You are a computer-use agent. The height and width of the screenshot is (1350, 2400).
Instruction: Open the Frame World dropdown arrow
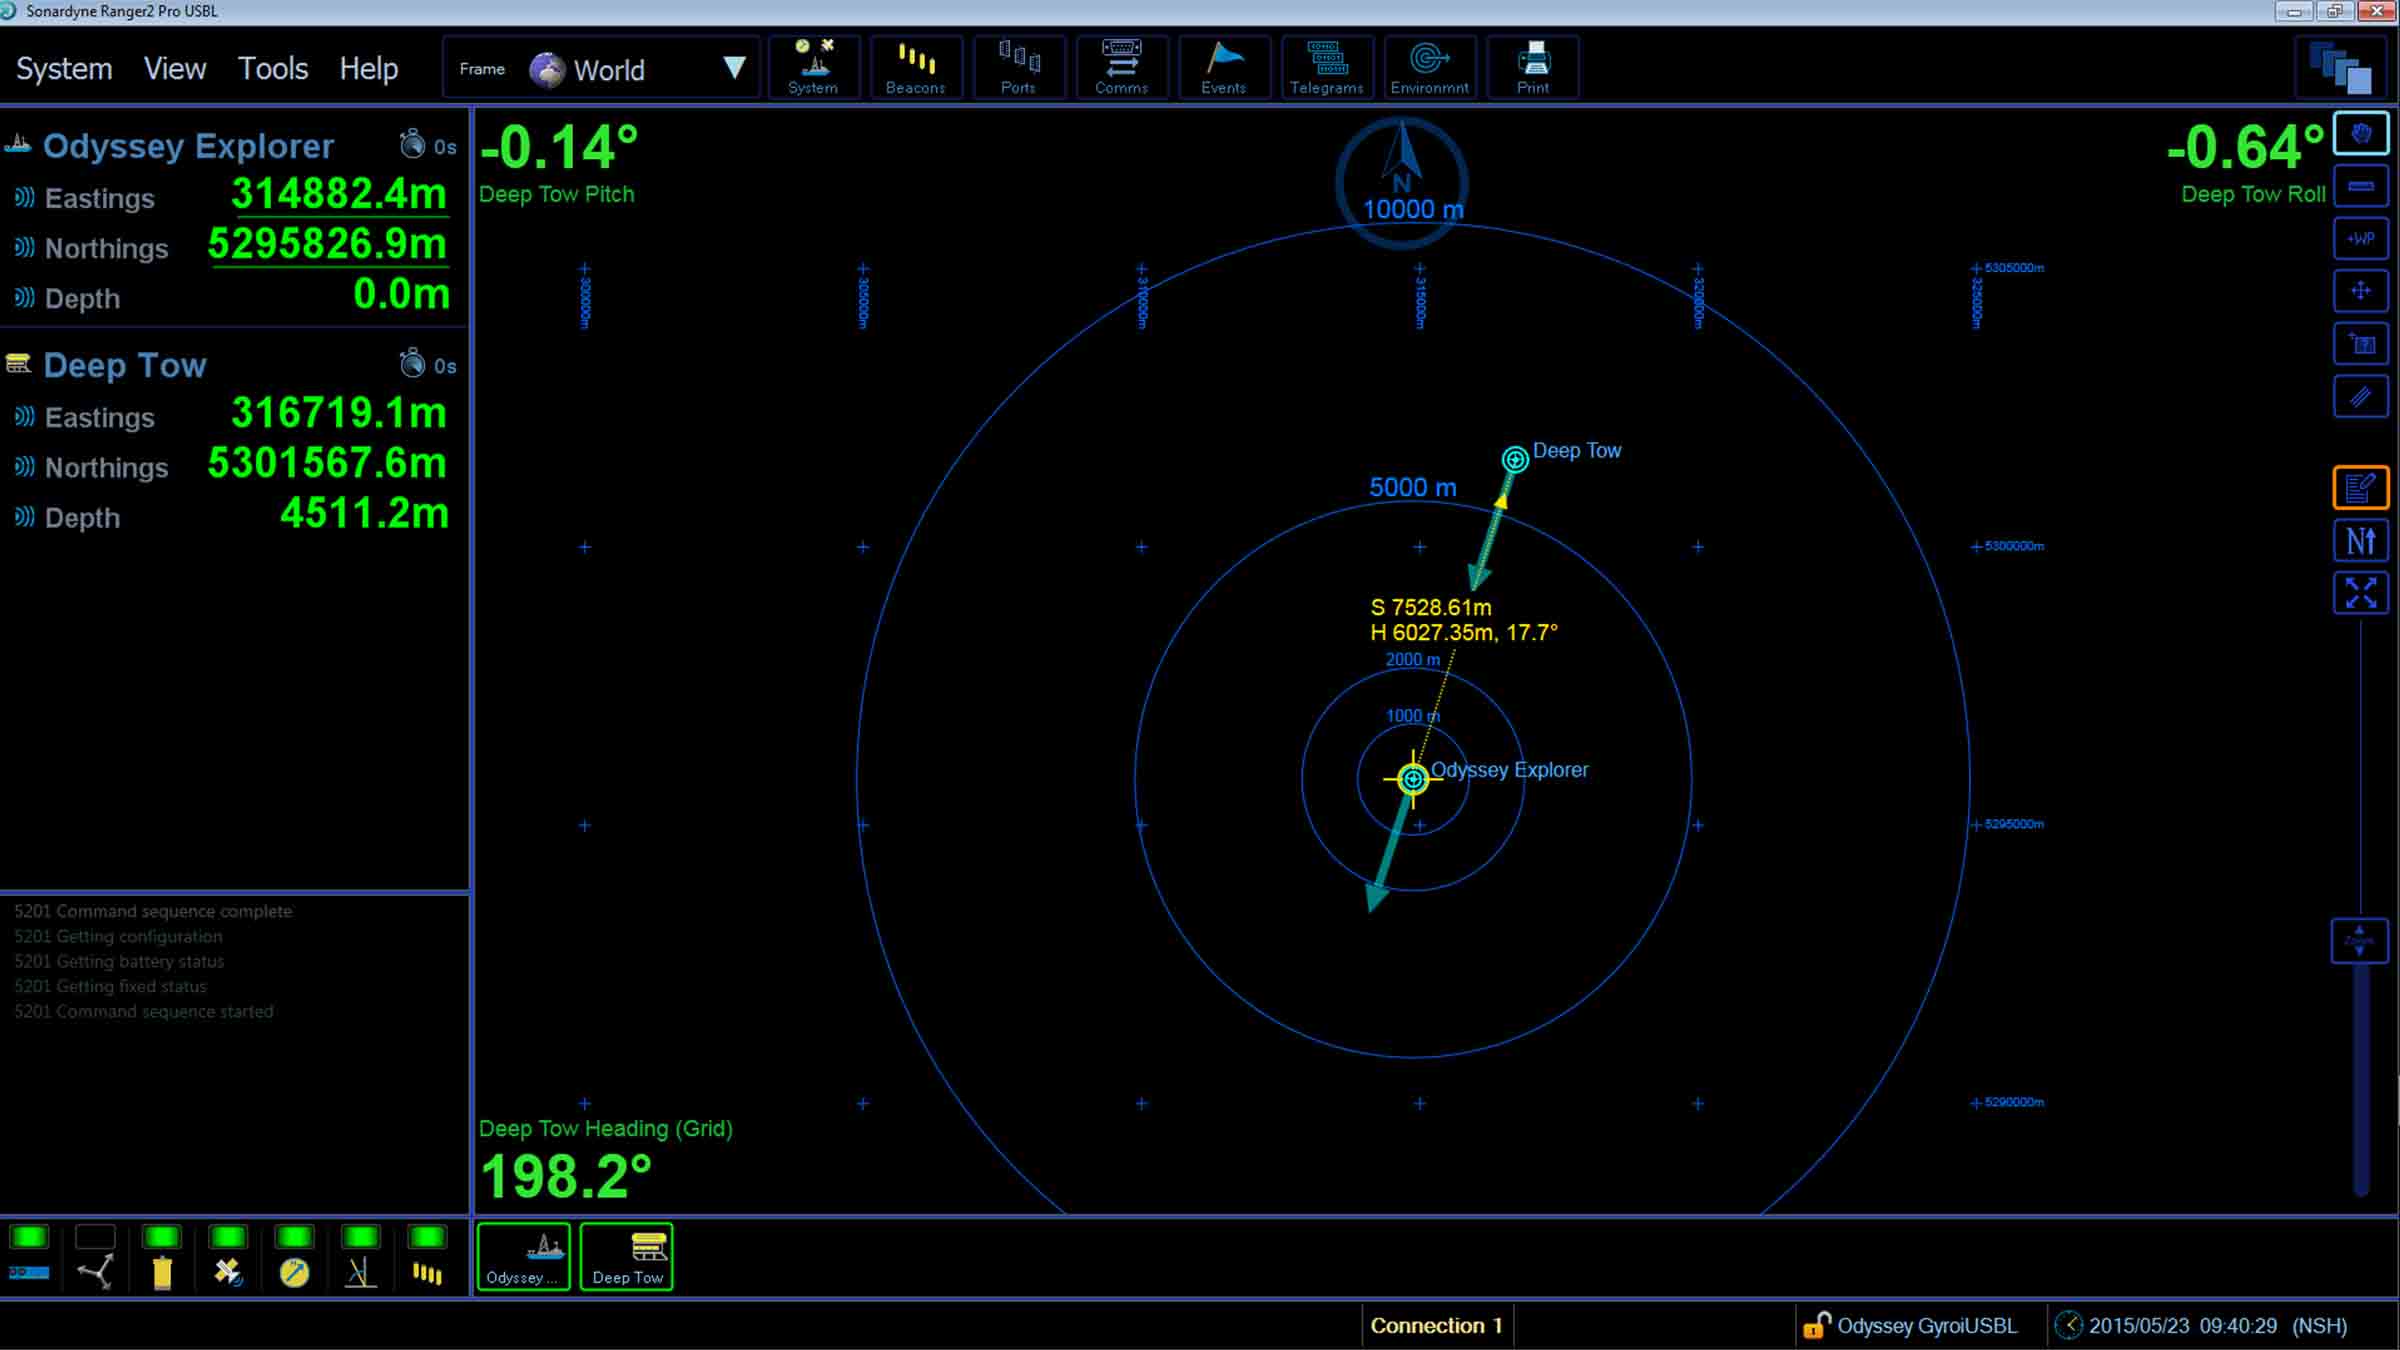(734, 67)
